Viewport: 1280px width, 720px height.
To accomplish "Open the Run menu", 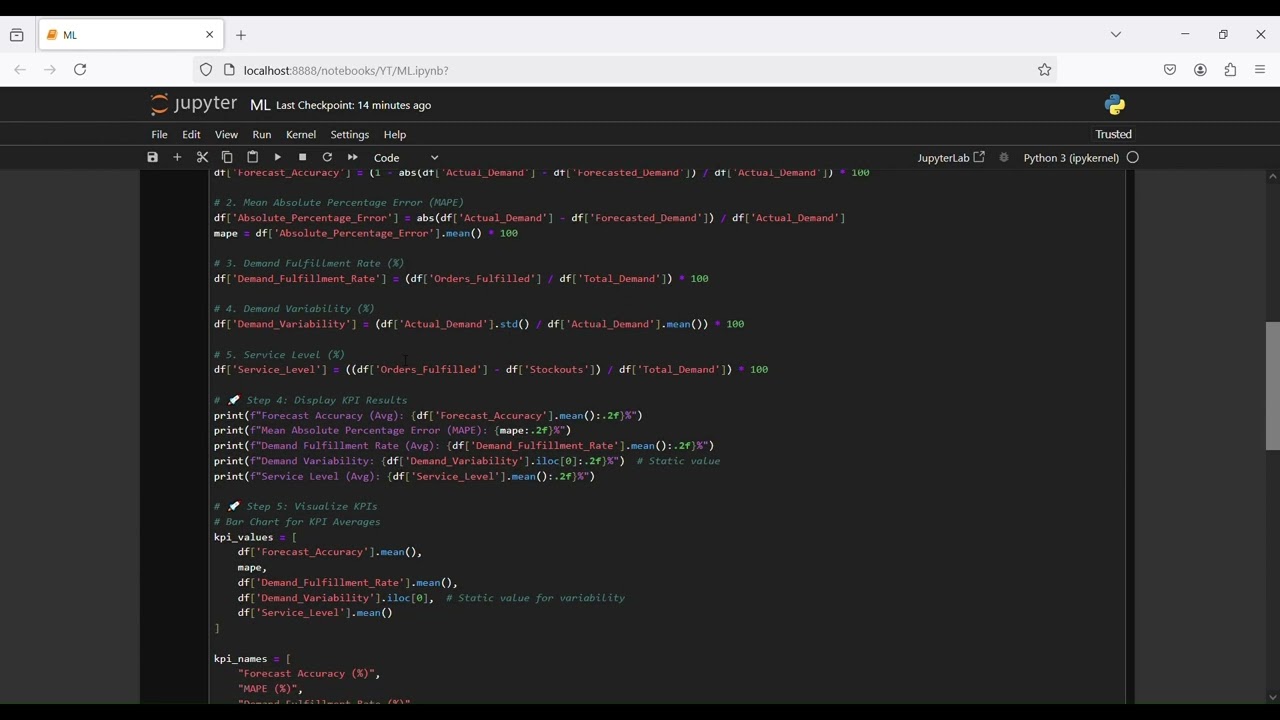I will [x=262, y=135].
